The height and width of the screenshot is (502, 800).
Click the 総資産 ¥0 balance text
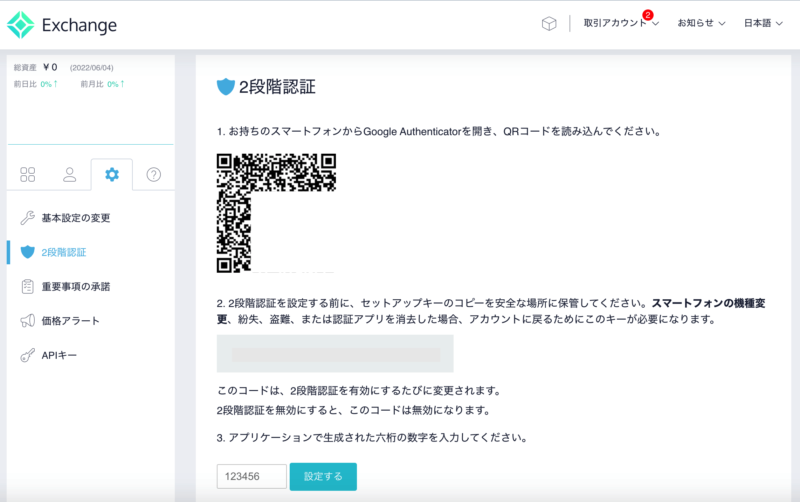35,67
